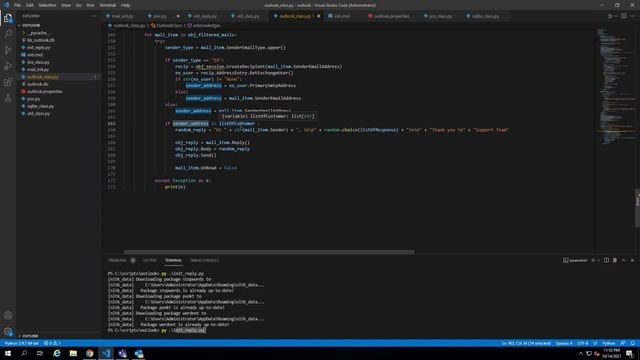Switch to the OUTPUT panel tab

click(149, 260)
